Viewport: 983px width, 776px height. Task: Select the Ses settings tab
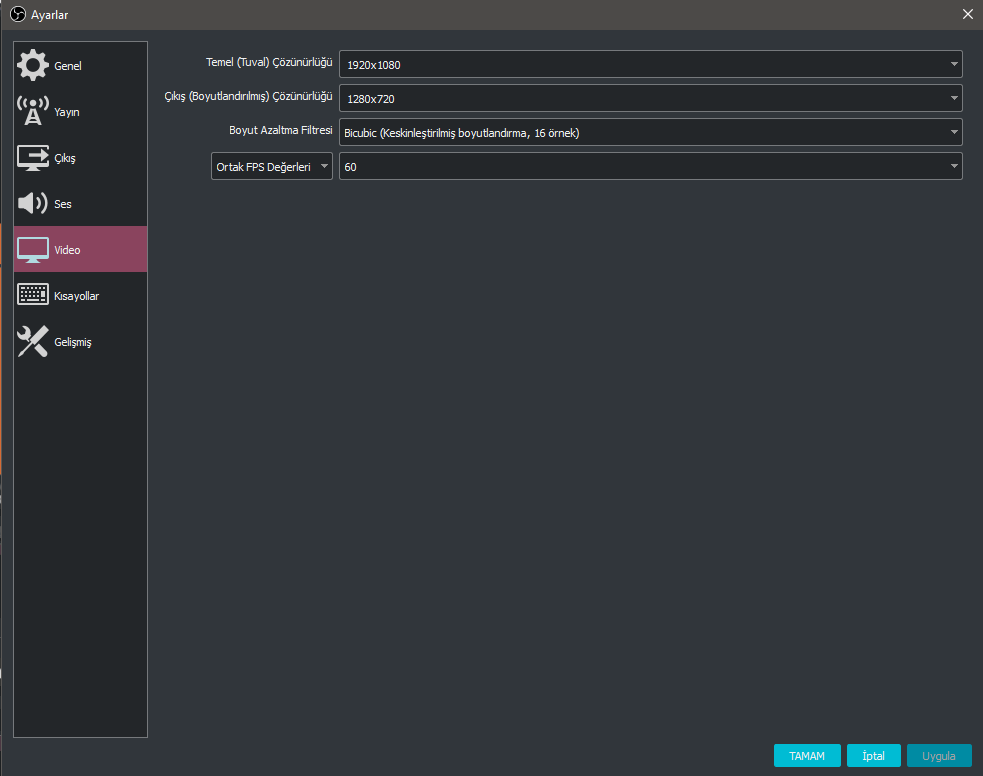80,204
